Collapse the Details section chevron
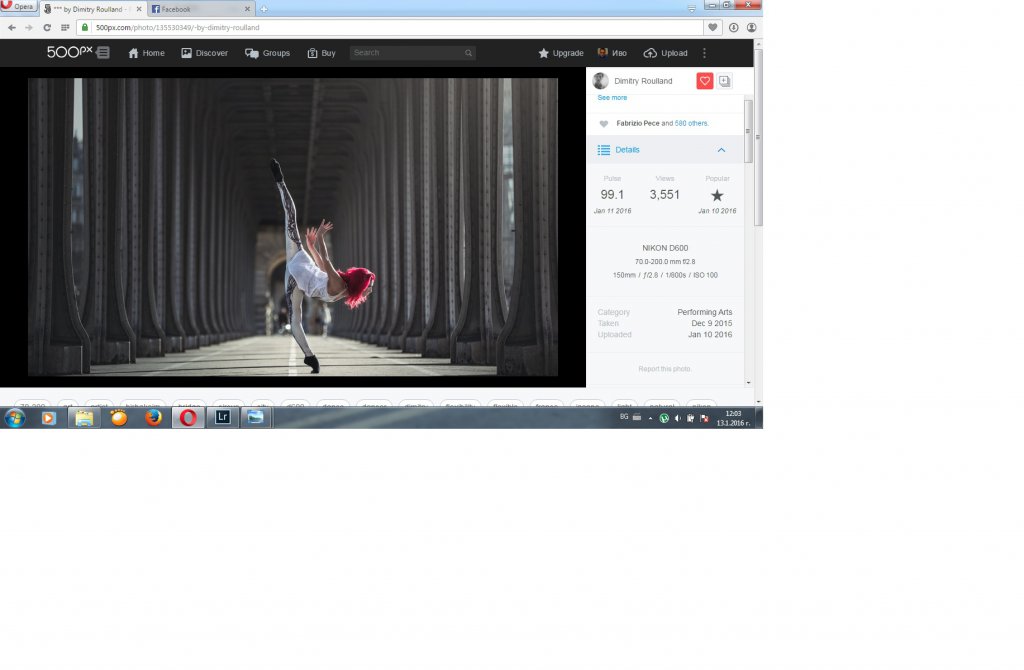1024x670 pixels. pyautogui.click(x=721, y=150)
